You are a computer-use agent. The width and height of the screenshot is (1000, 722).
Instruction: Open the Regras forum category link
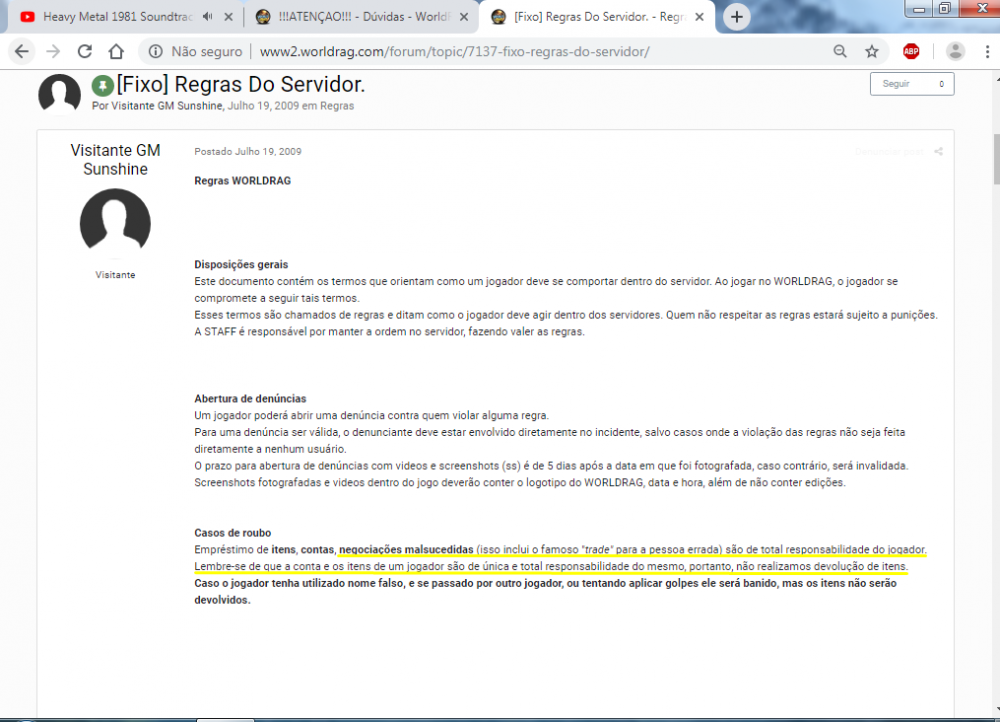click(x=337, y=106)
